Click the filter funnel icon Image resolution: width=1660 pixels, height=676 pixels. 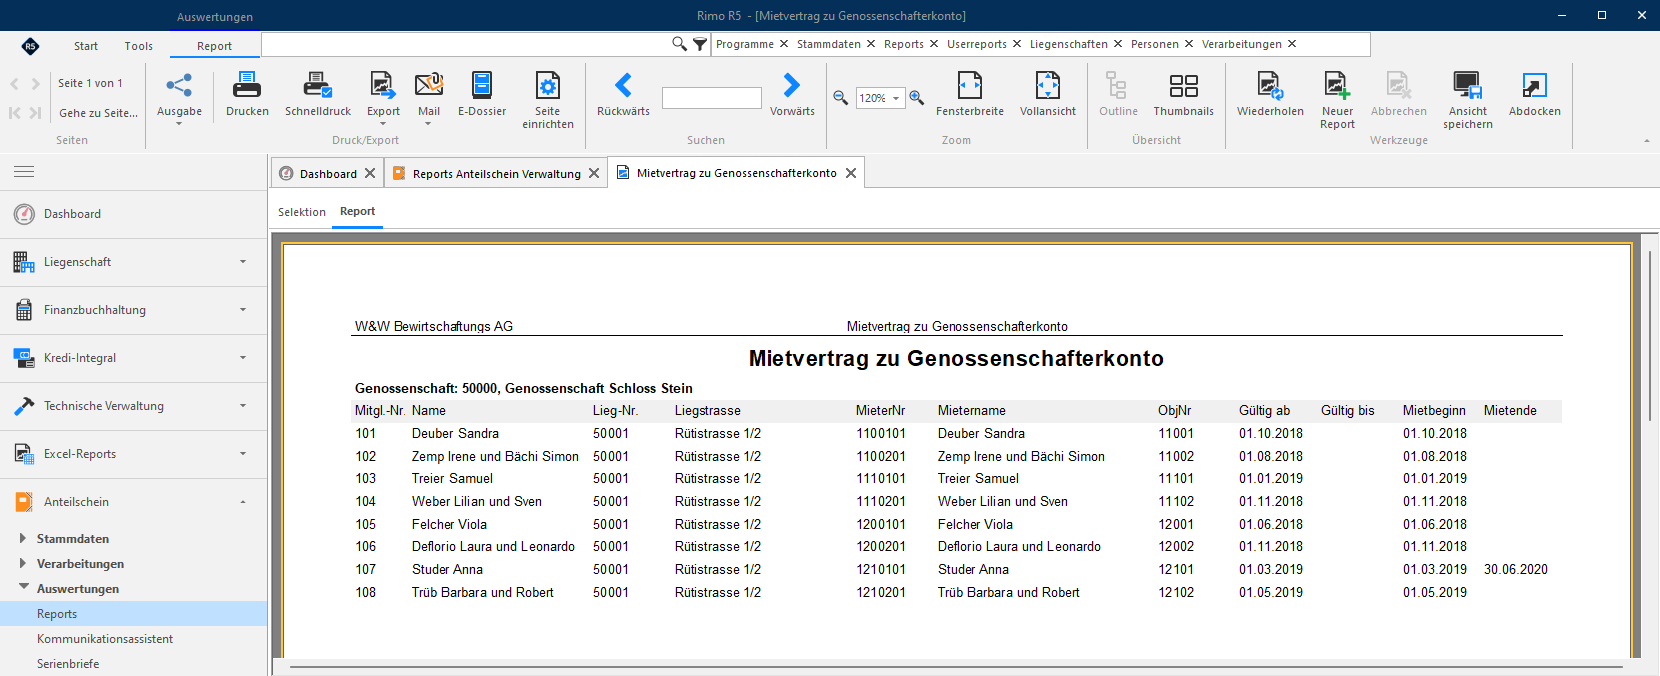point(700,44)
